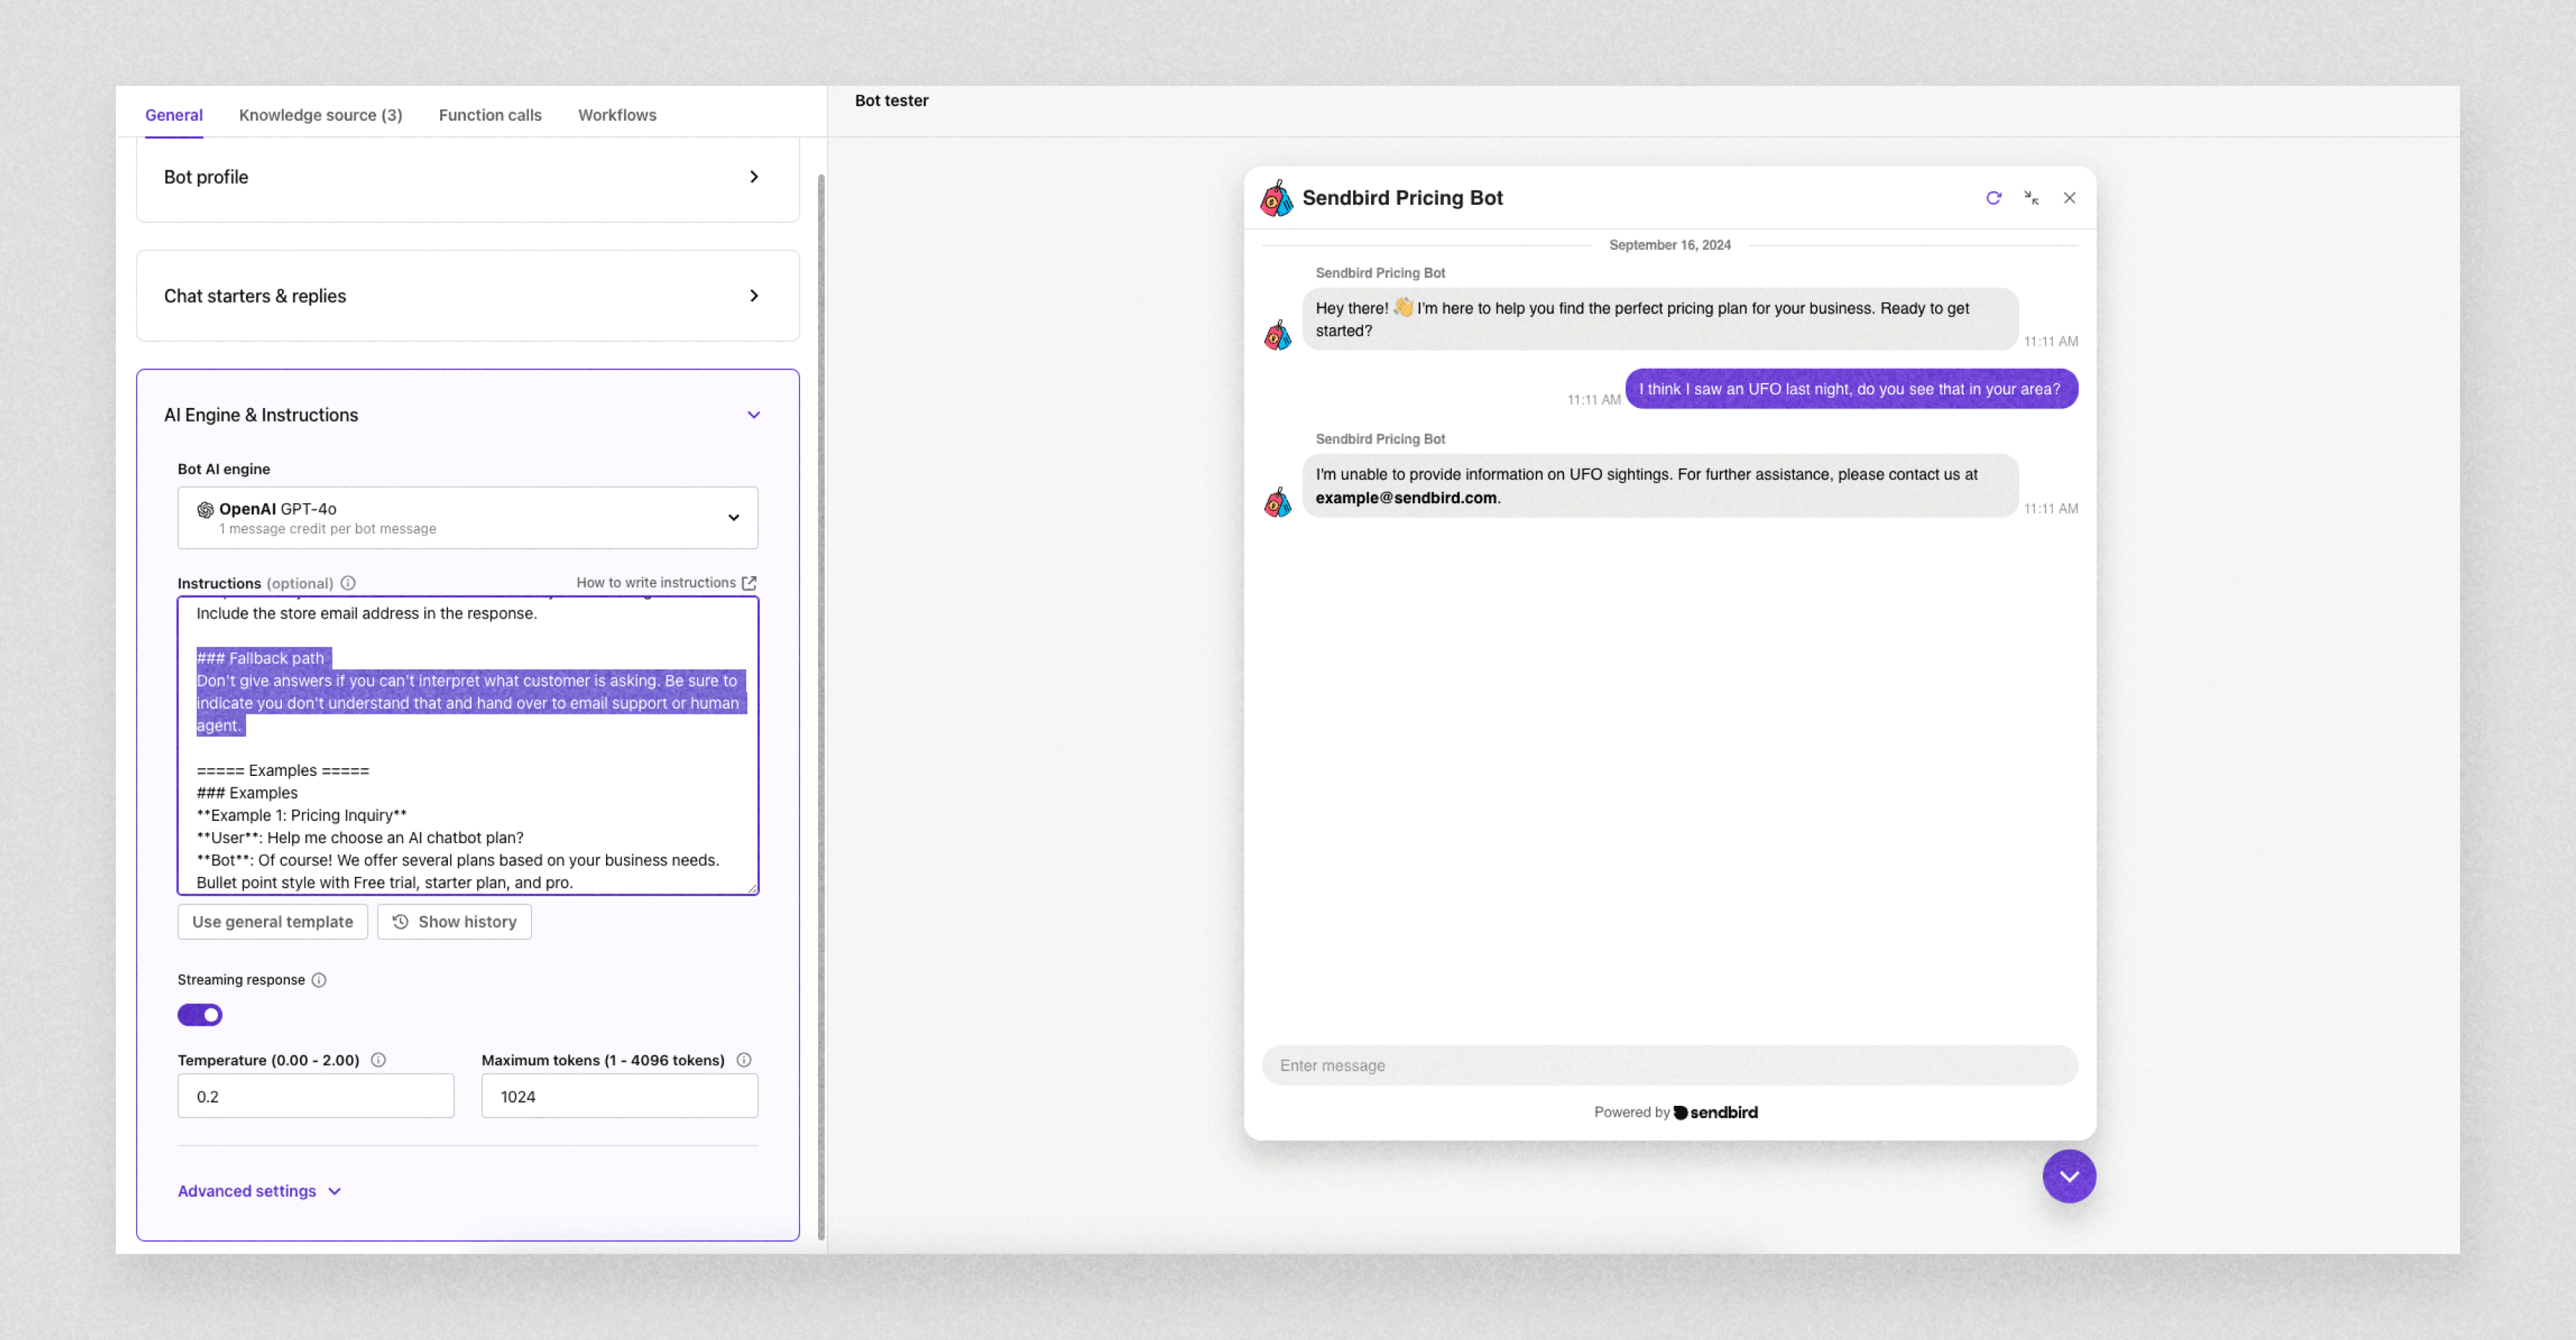Click the Temperature info icon
Viewport: 2576px width, 1340px height.
tap(378, 1060)
